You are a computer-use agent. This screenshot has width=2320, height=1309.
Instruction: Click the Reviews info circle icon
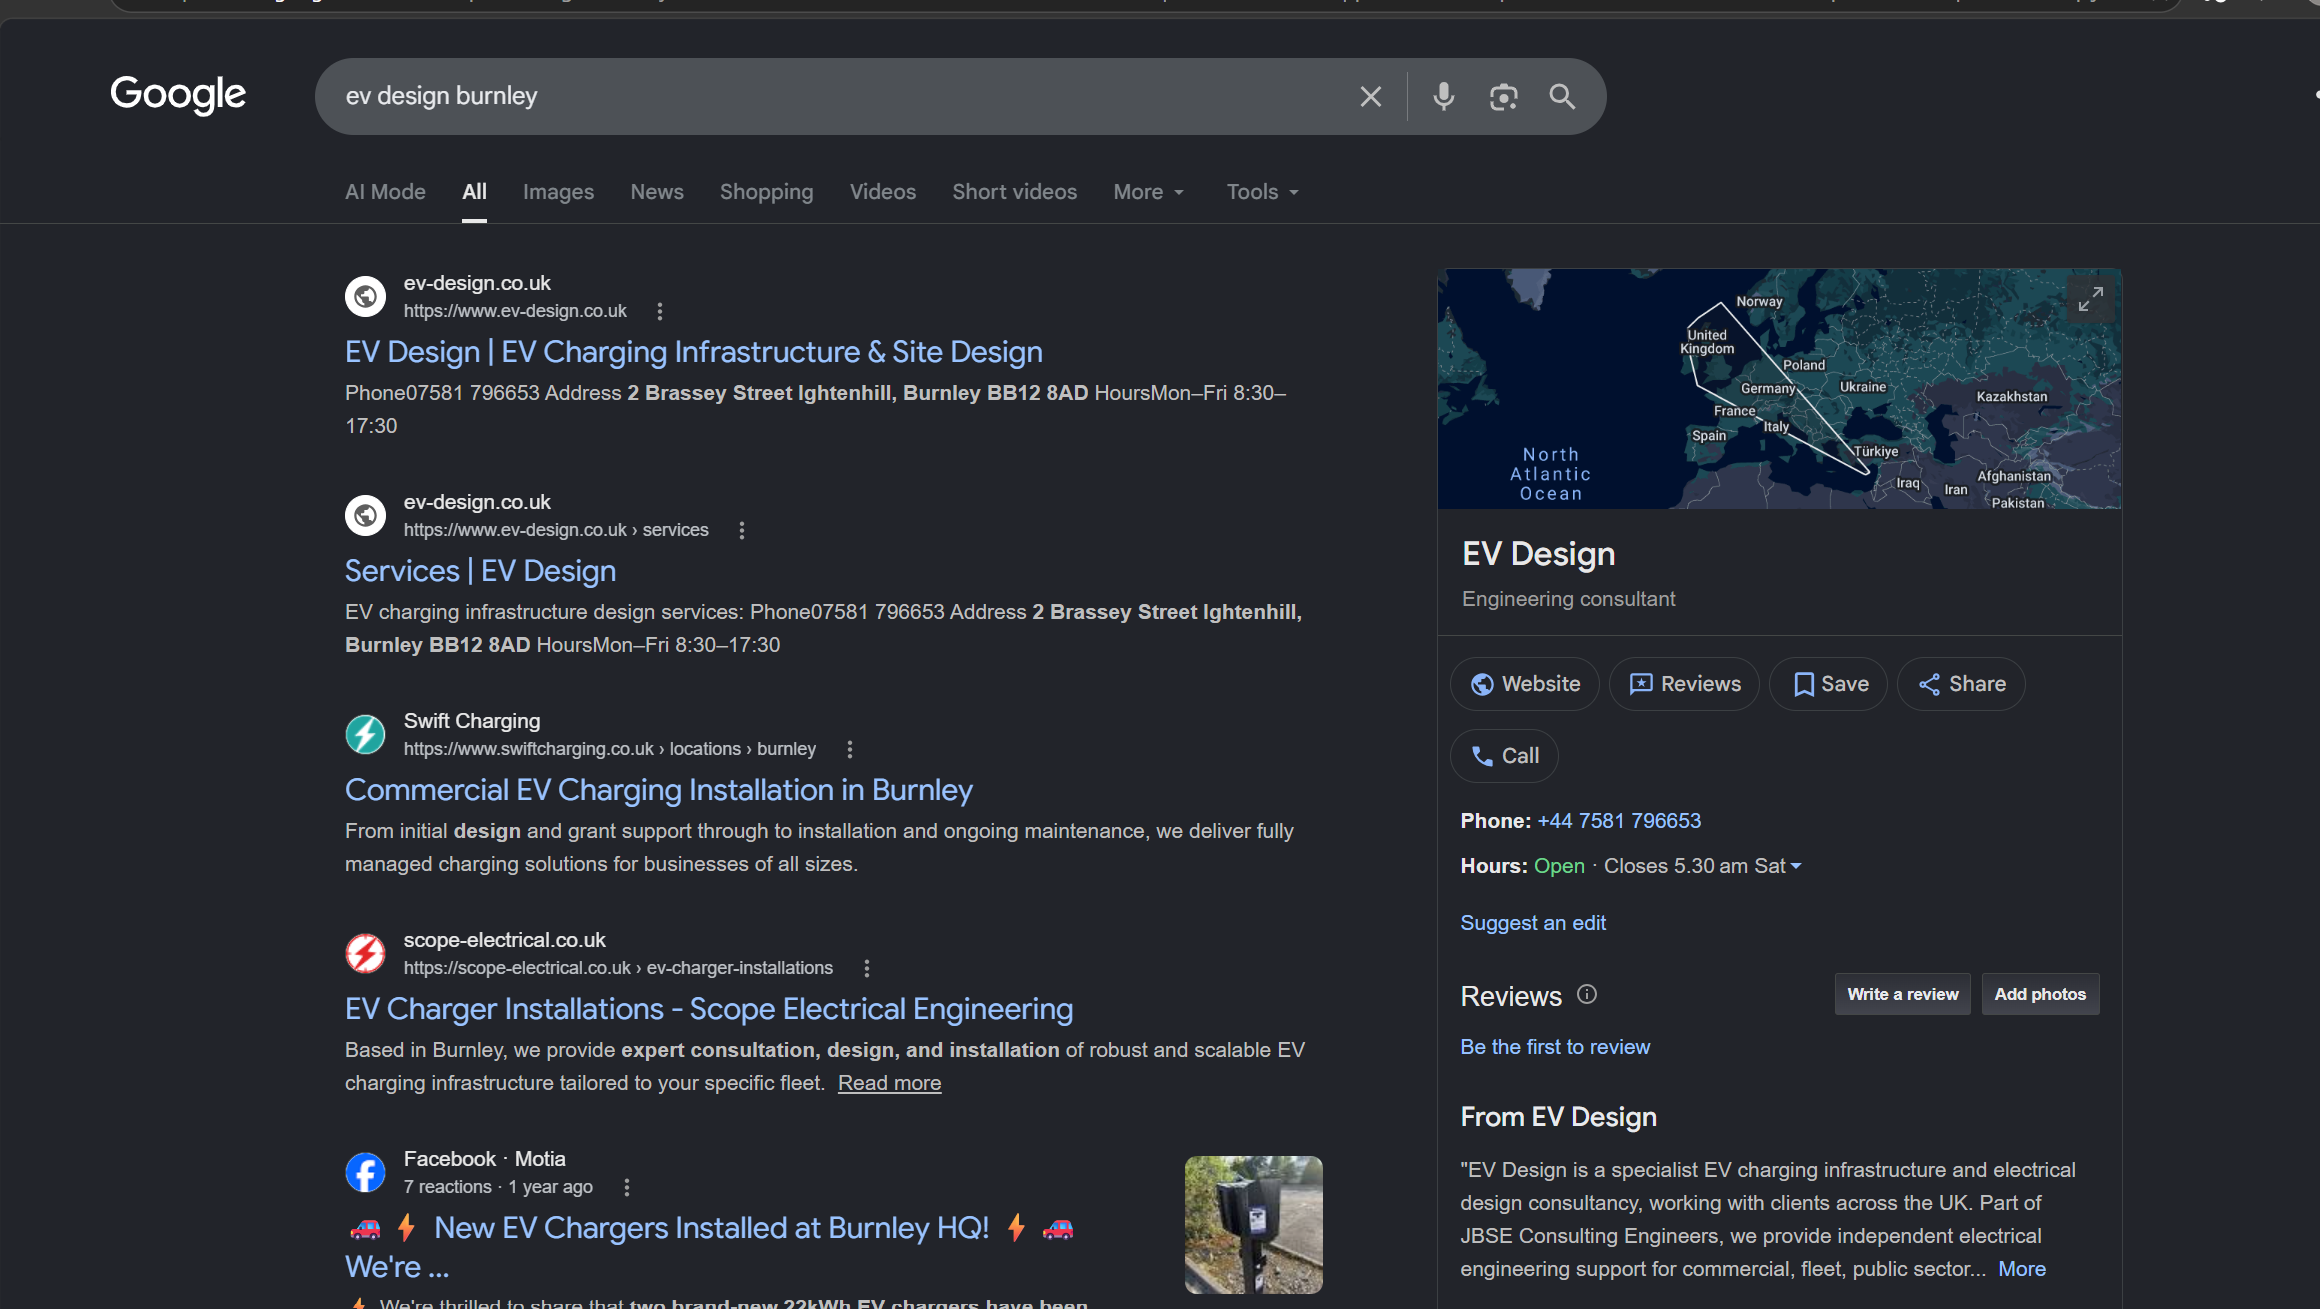pos(1587,994)
